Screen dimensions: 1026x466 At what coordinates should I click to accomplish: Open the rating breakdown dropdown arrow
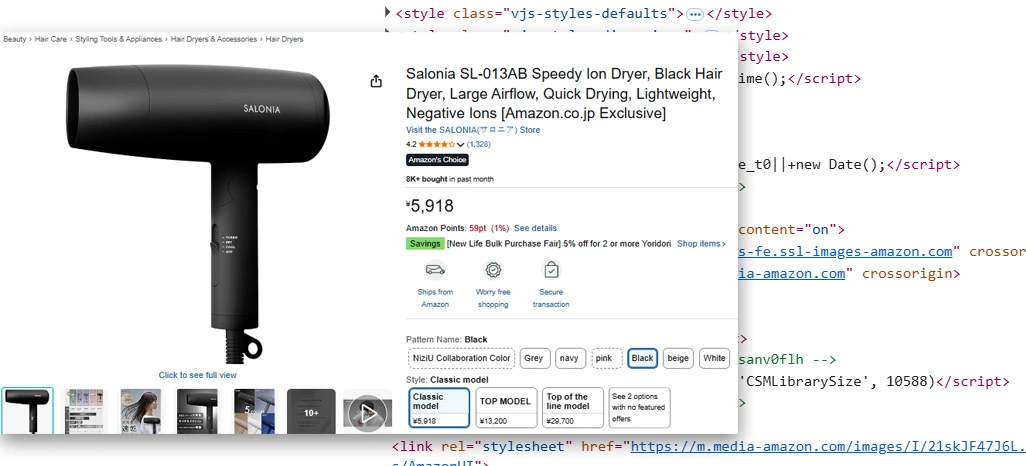(461, 145)
